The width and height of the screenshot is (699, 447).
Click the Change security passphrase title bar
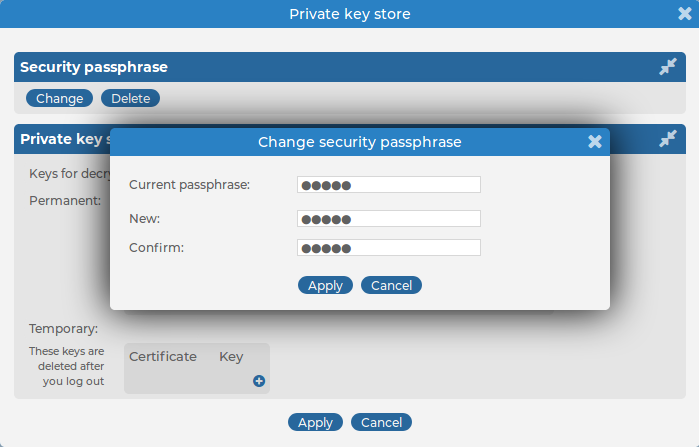pos(359,142)
